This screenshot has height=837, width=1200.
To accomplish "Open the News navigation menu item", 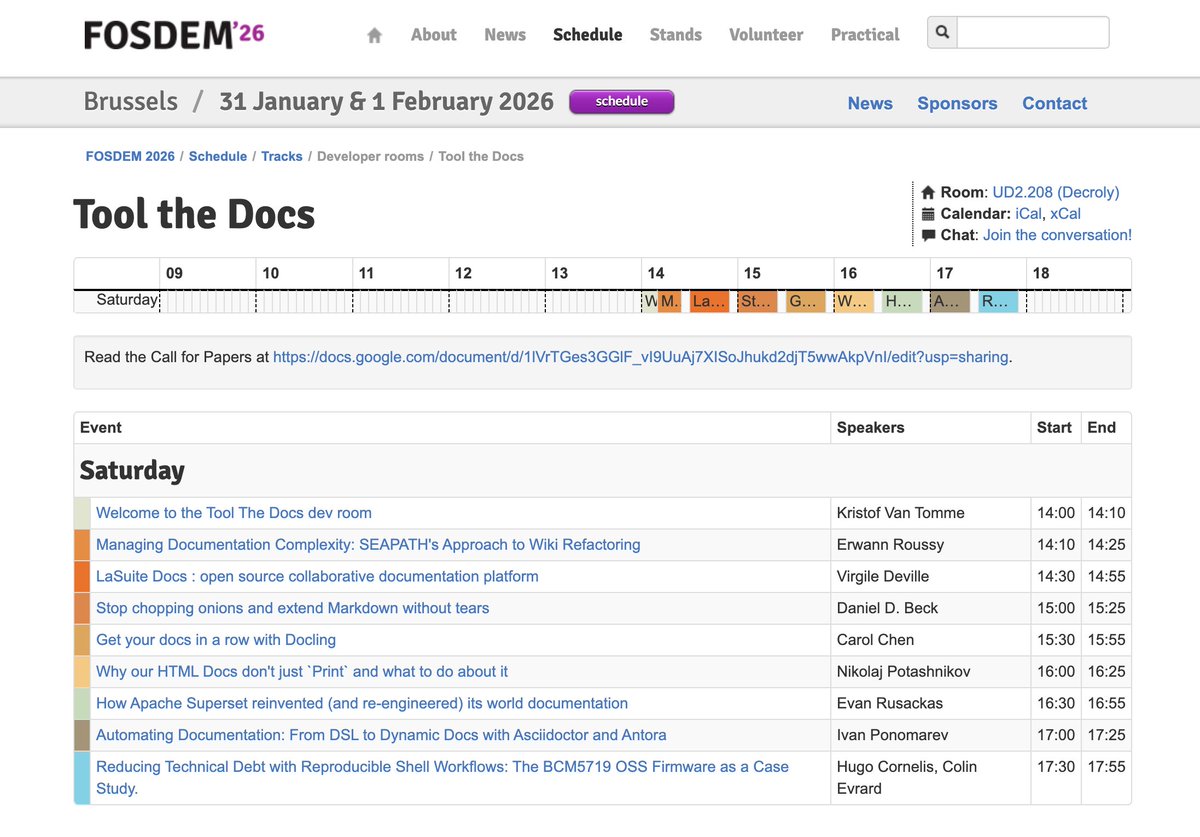I will (x=505, y=34).
